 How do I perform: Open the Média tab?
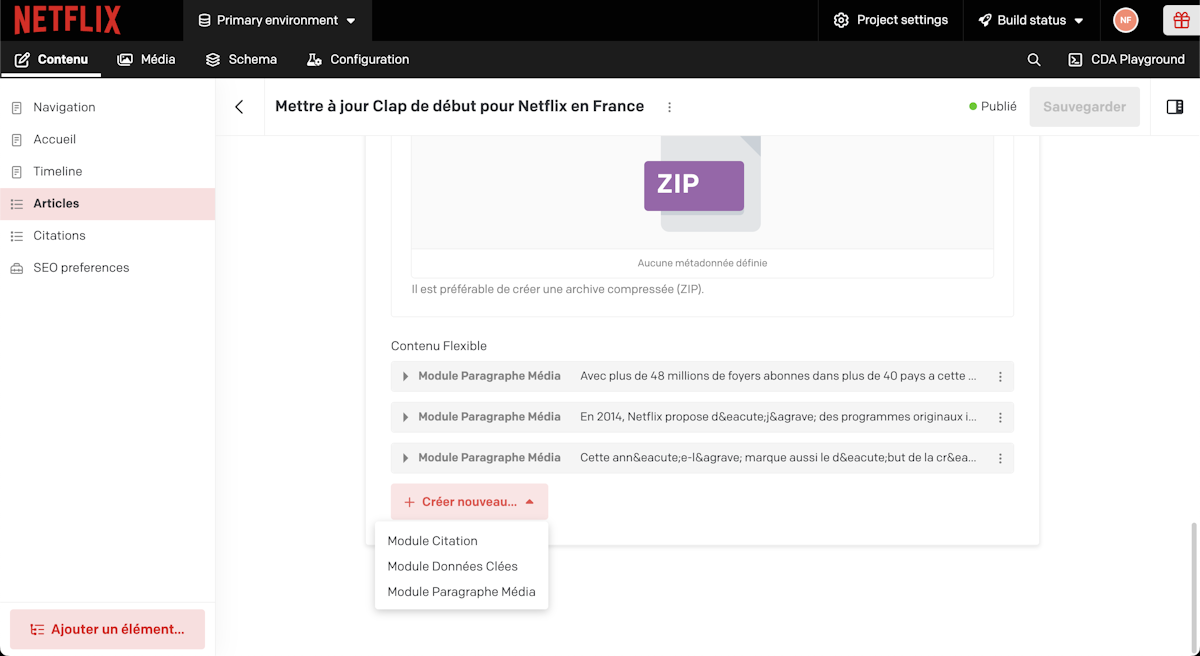pos(146,60)
